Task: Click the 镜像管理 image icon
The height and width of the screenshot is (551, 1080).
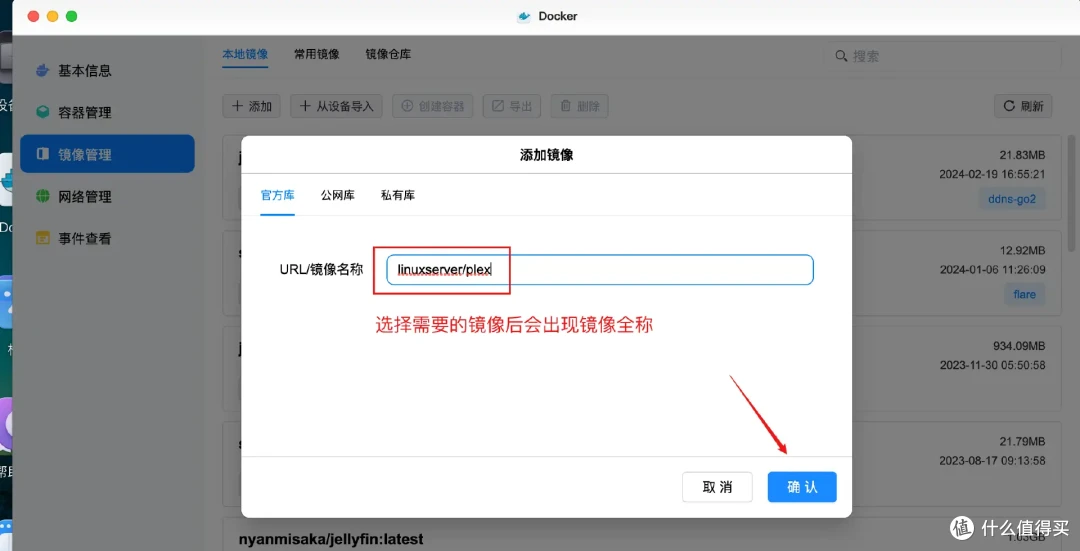Action: pyautogui.click(x=43, y=154)
